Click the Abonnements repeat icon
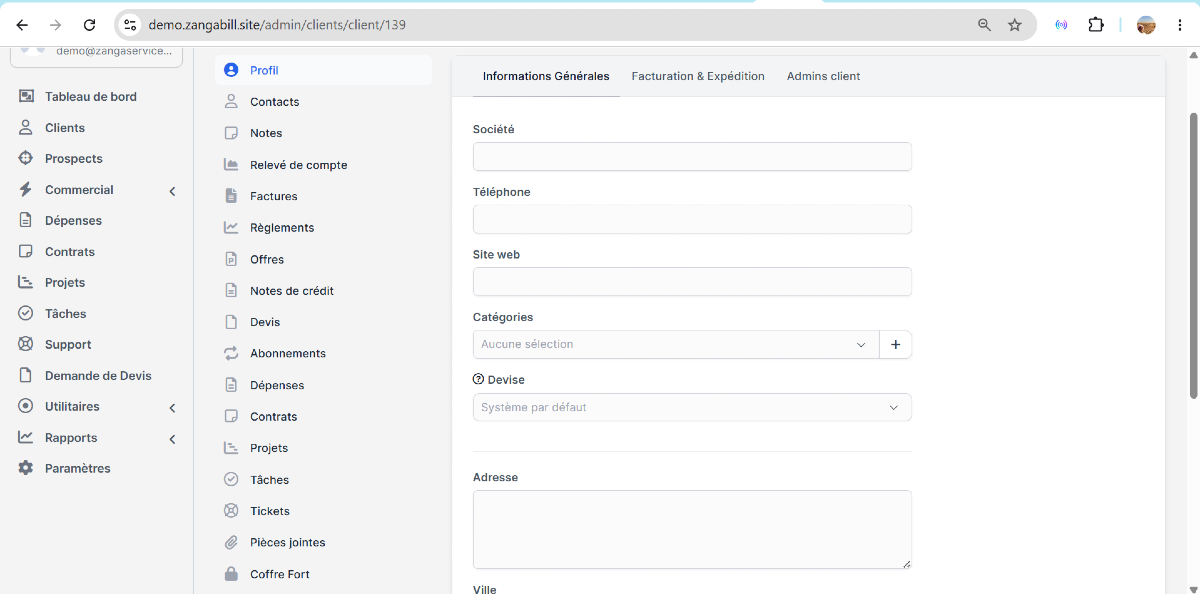1200x594 pixels. [231, 354]
